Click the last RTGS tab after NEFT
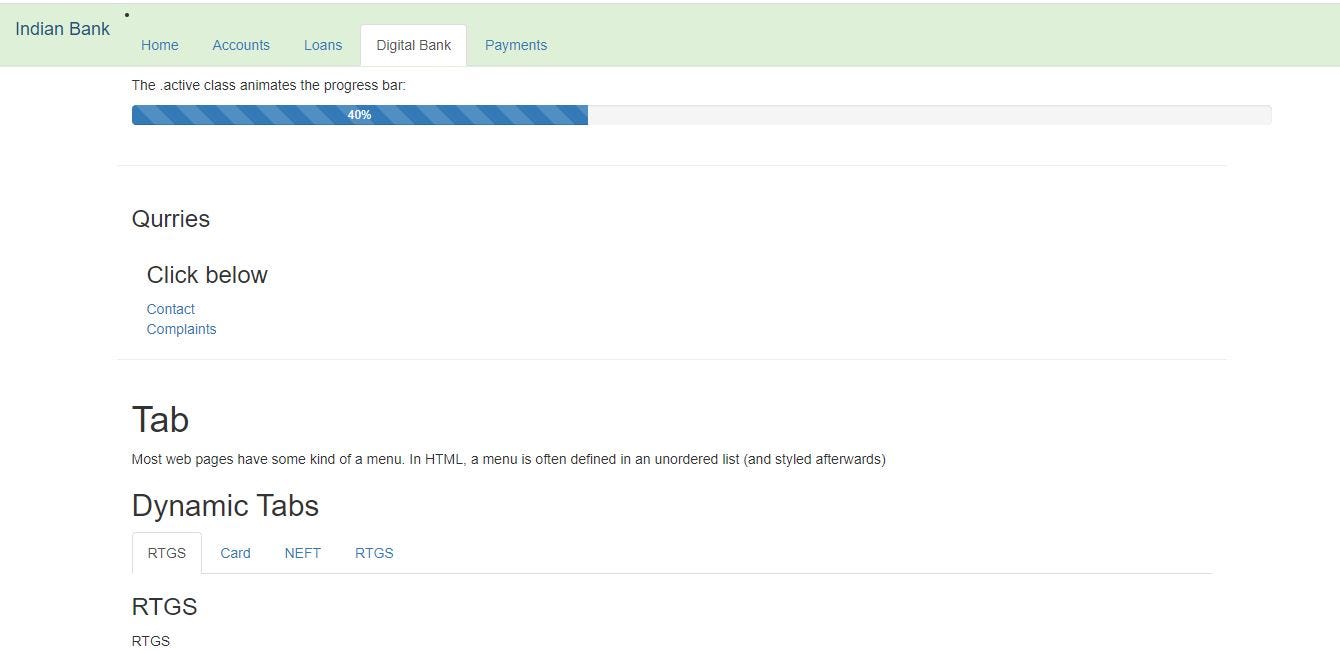The image size is (1340, 653). pyautogui.click(x=374, y=553)
